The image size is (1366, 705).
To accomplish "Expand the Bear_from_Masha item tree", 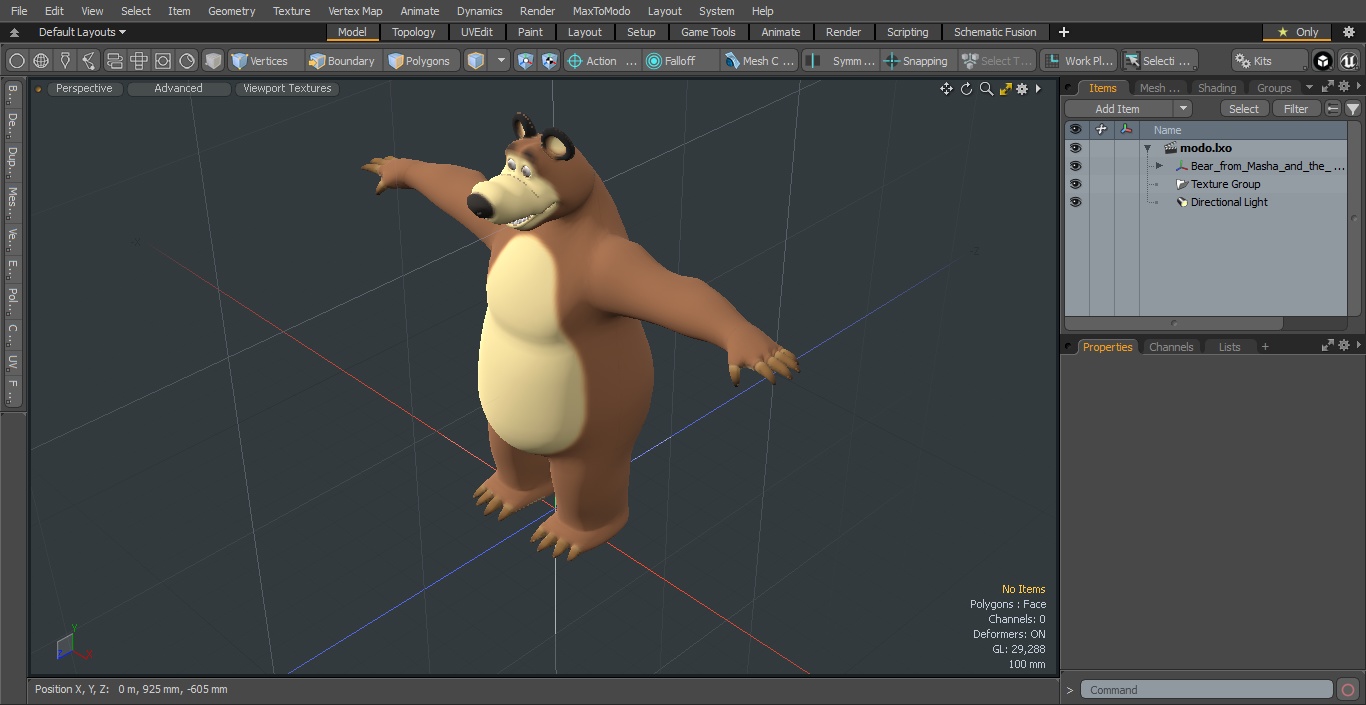I will pos(1159,166).
